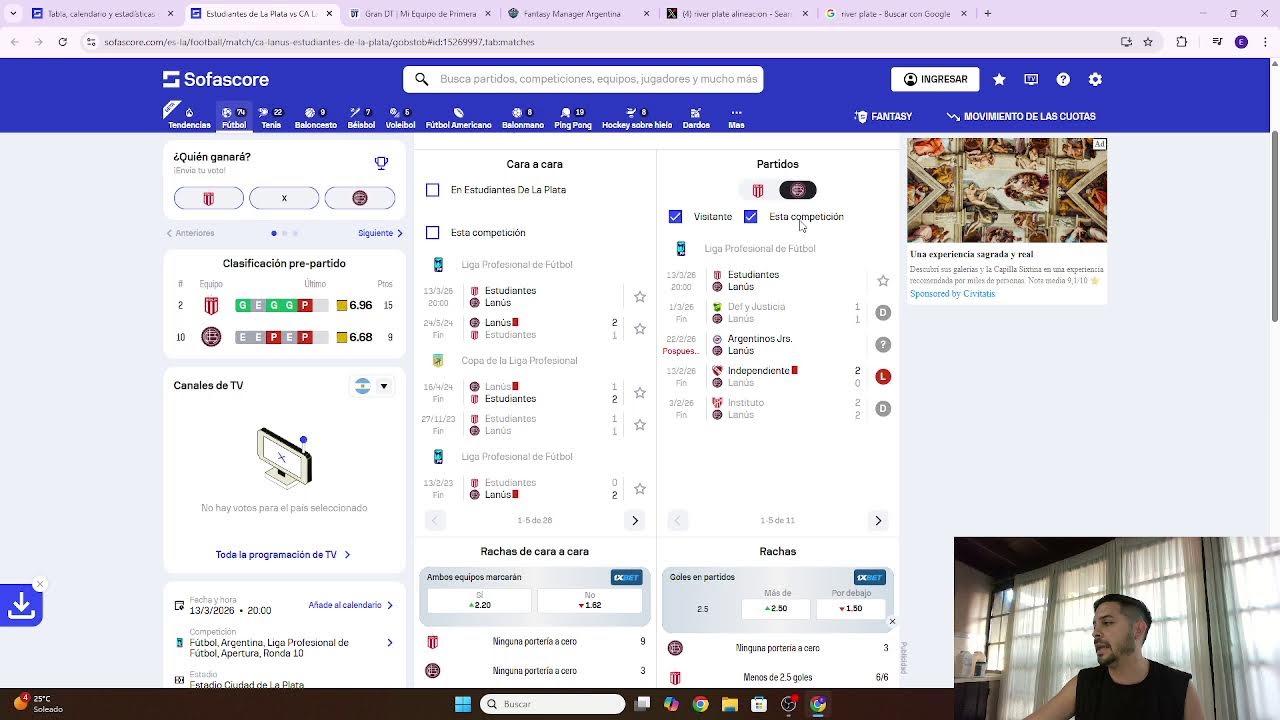Open favorites star in Sofascore header
Screen dimensions: 1280x720
(999, 79)
